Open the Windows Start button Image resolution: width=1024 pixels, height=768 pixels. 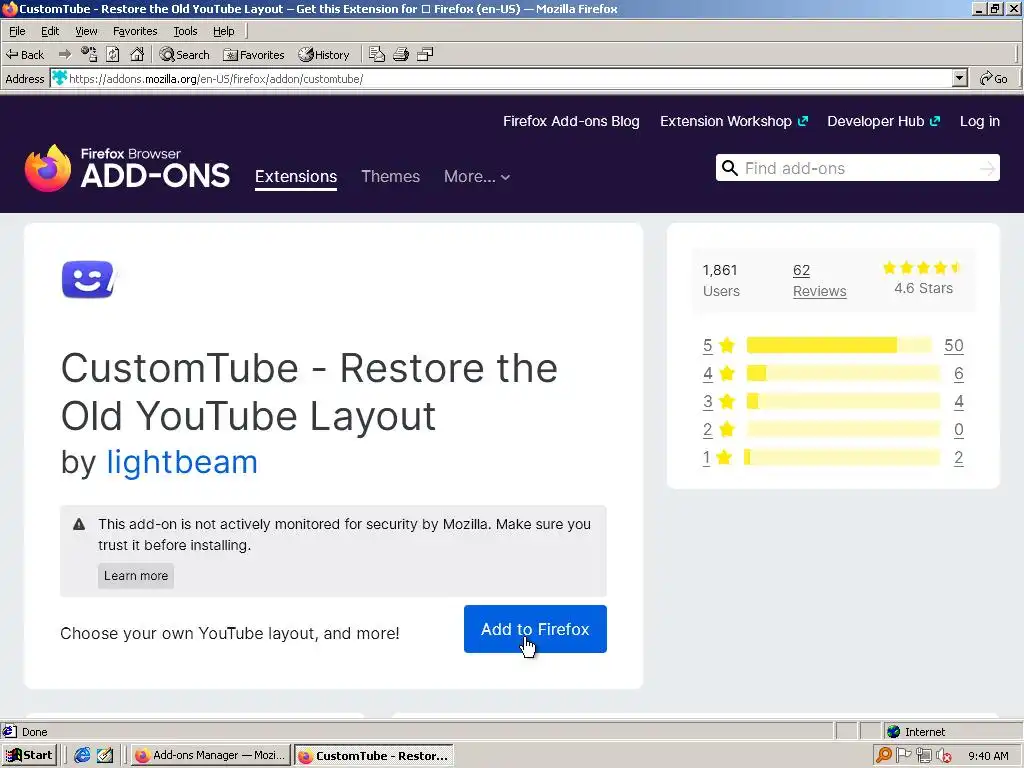[x=29, y=756]
